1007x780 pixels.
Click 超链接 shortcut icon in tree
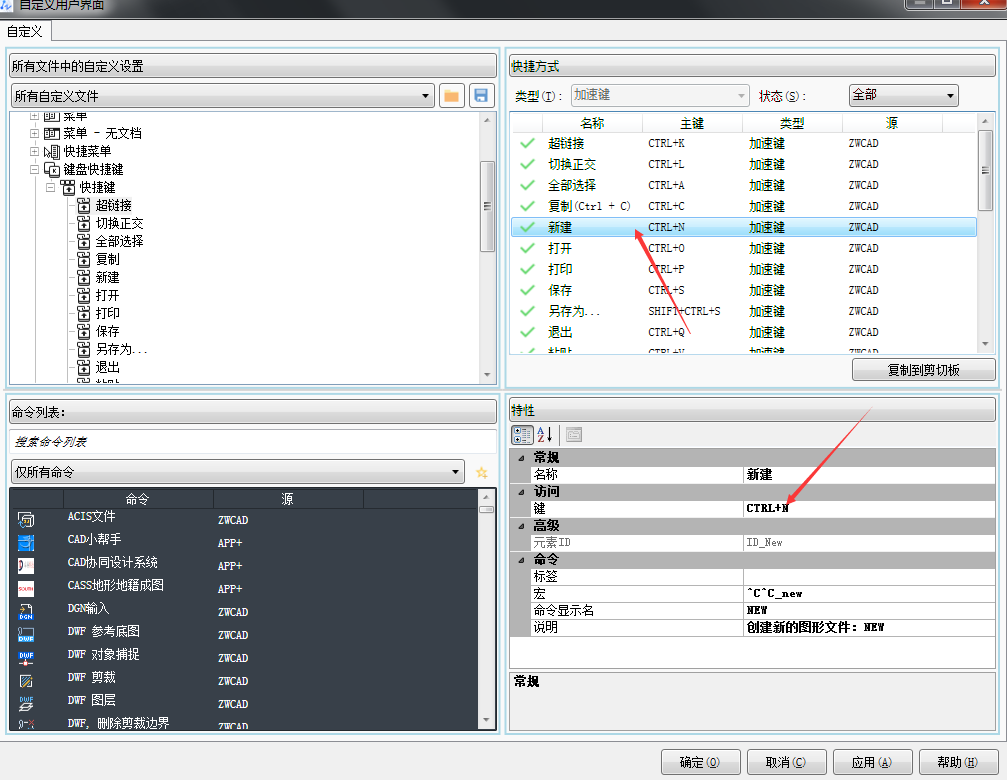84,205
